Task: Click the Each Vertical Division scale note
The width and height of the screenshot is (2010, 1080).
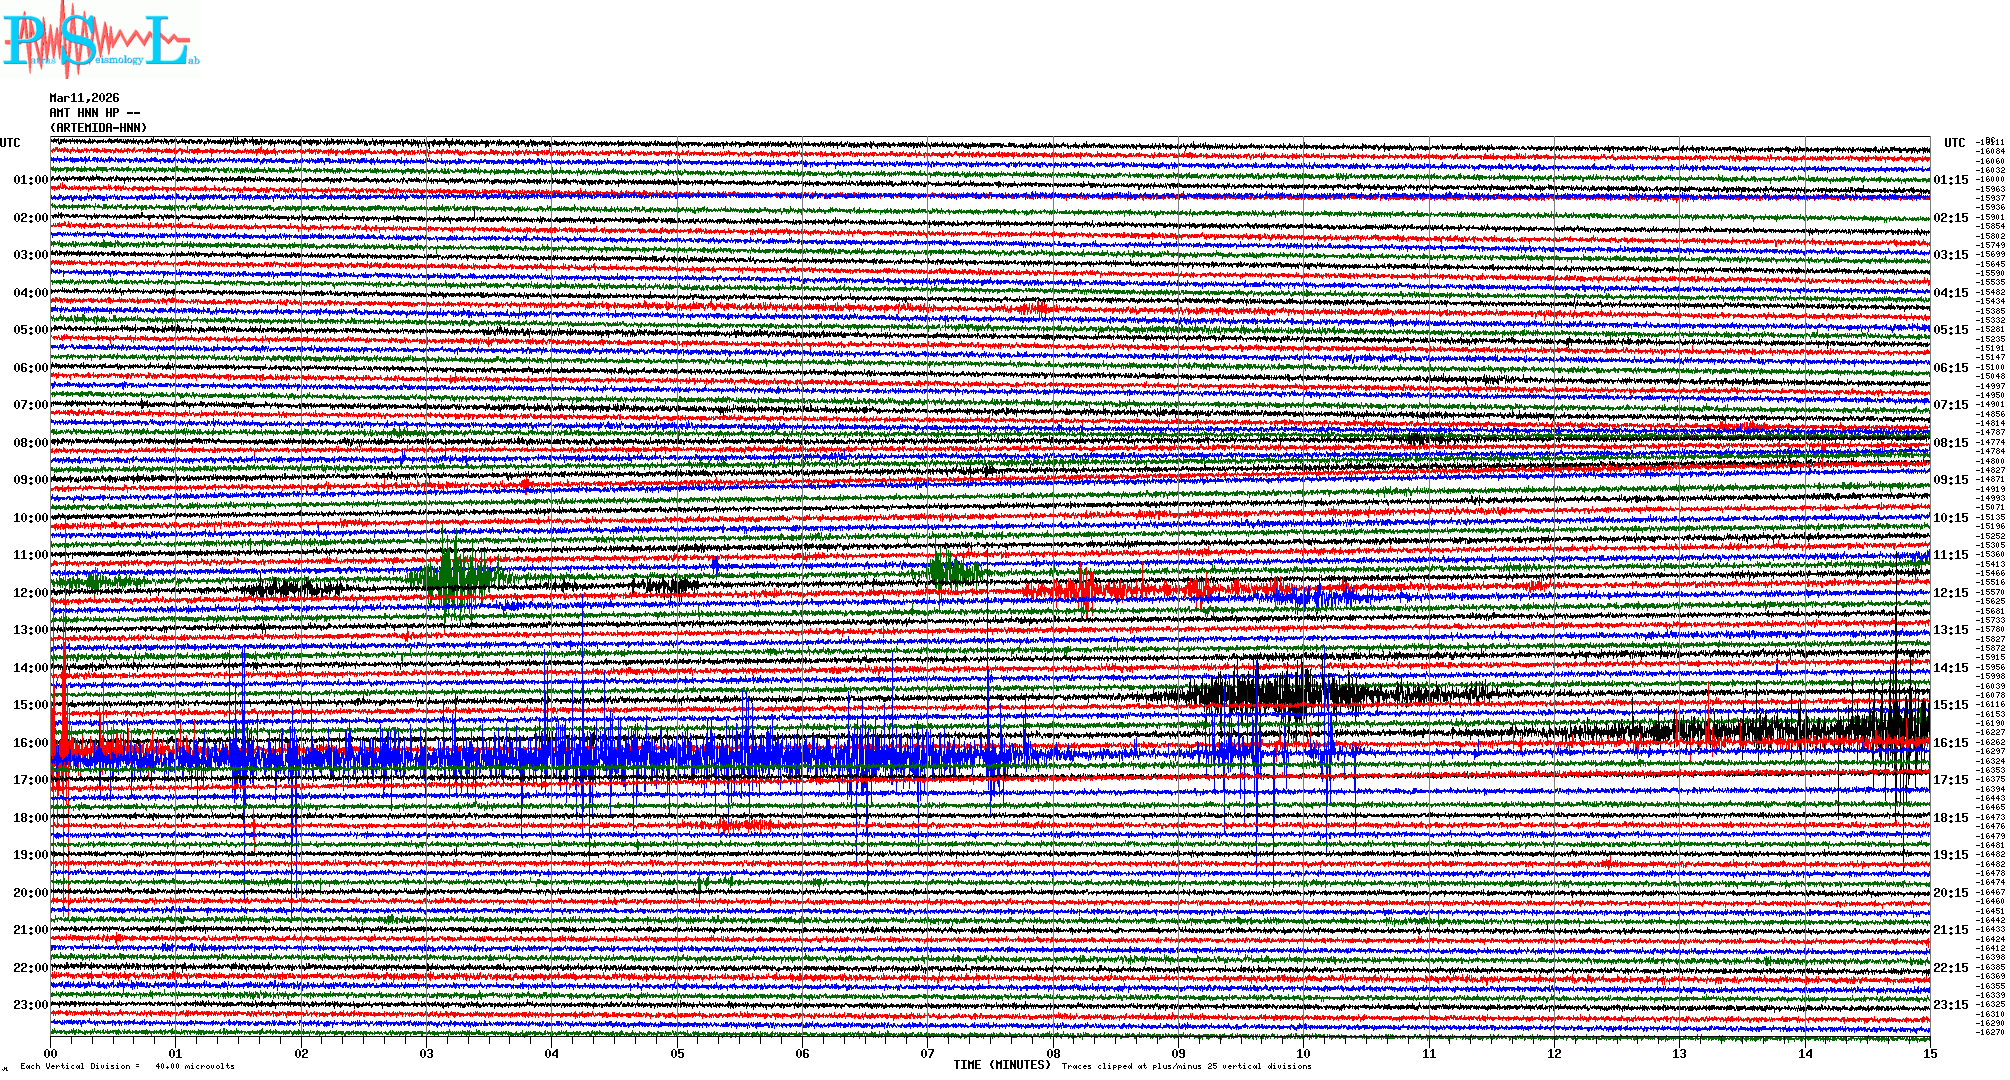Action: 126,1066
